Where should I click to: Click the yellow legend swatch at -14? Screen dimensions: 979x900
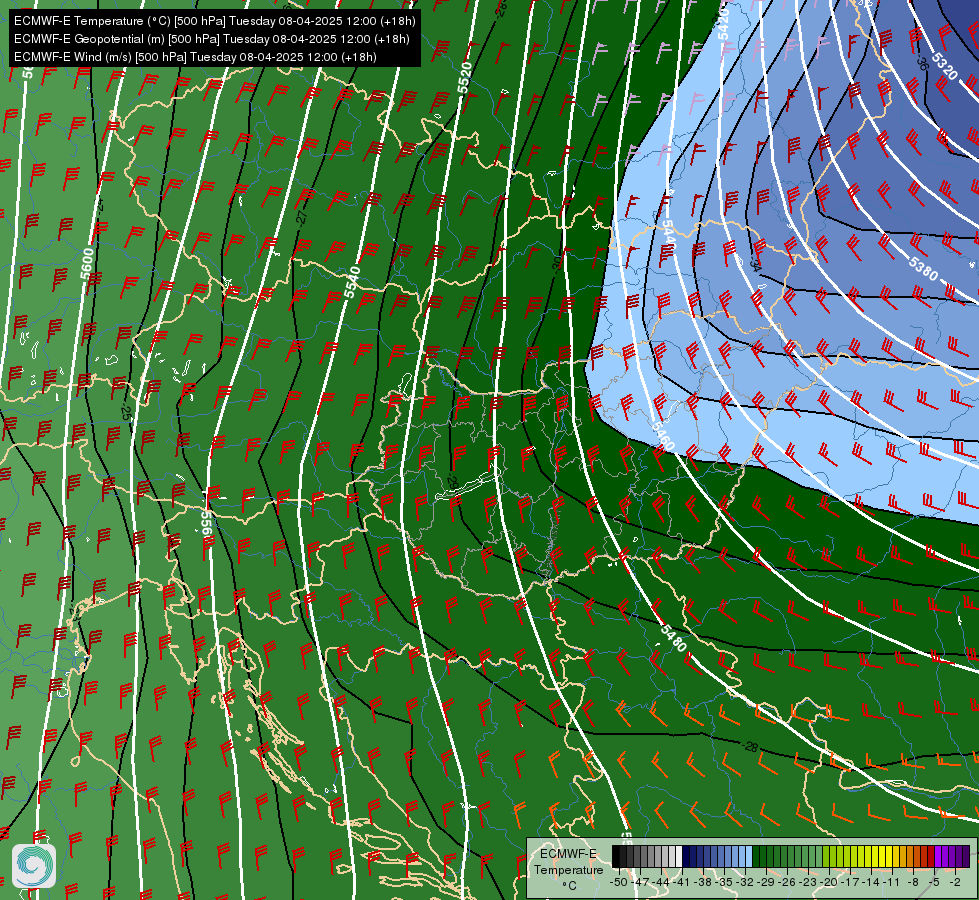[x=875, y=856]
